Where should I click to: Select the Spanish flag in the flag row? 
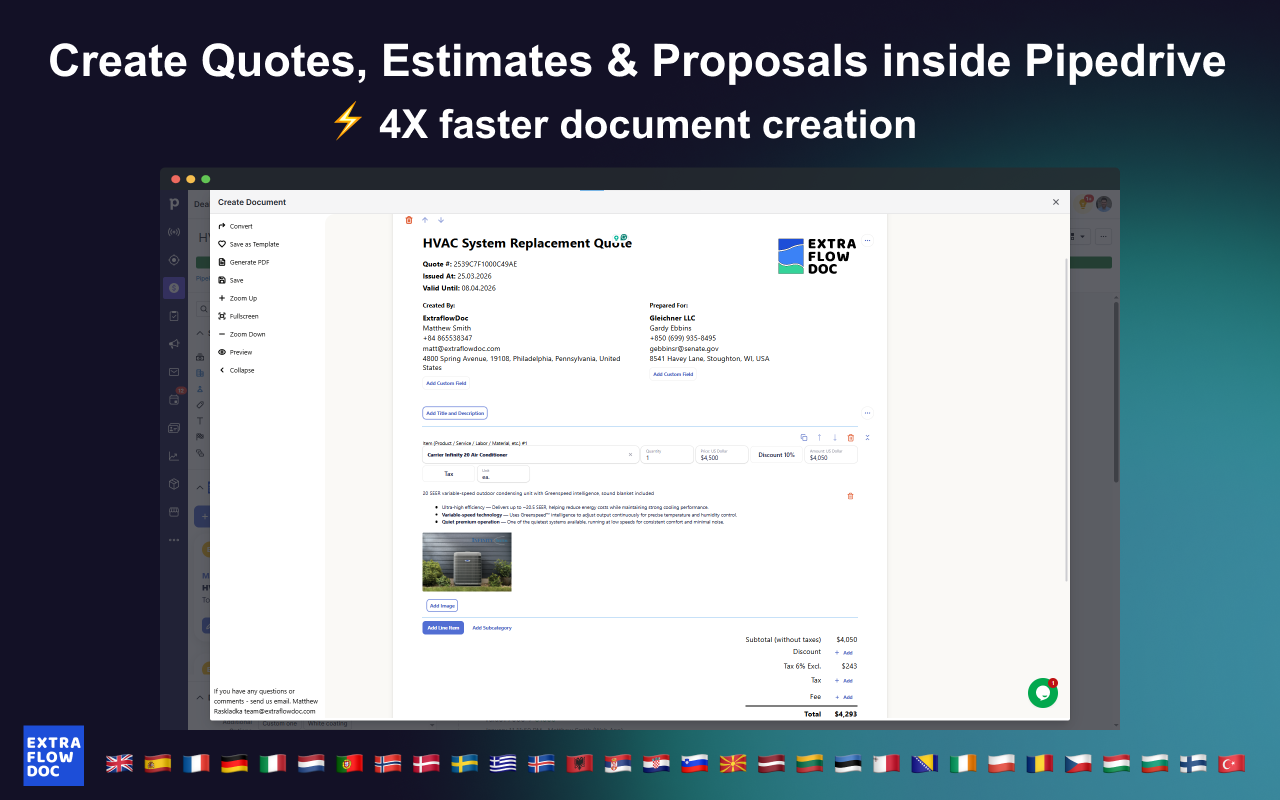click(x=158, y=762)
